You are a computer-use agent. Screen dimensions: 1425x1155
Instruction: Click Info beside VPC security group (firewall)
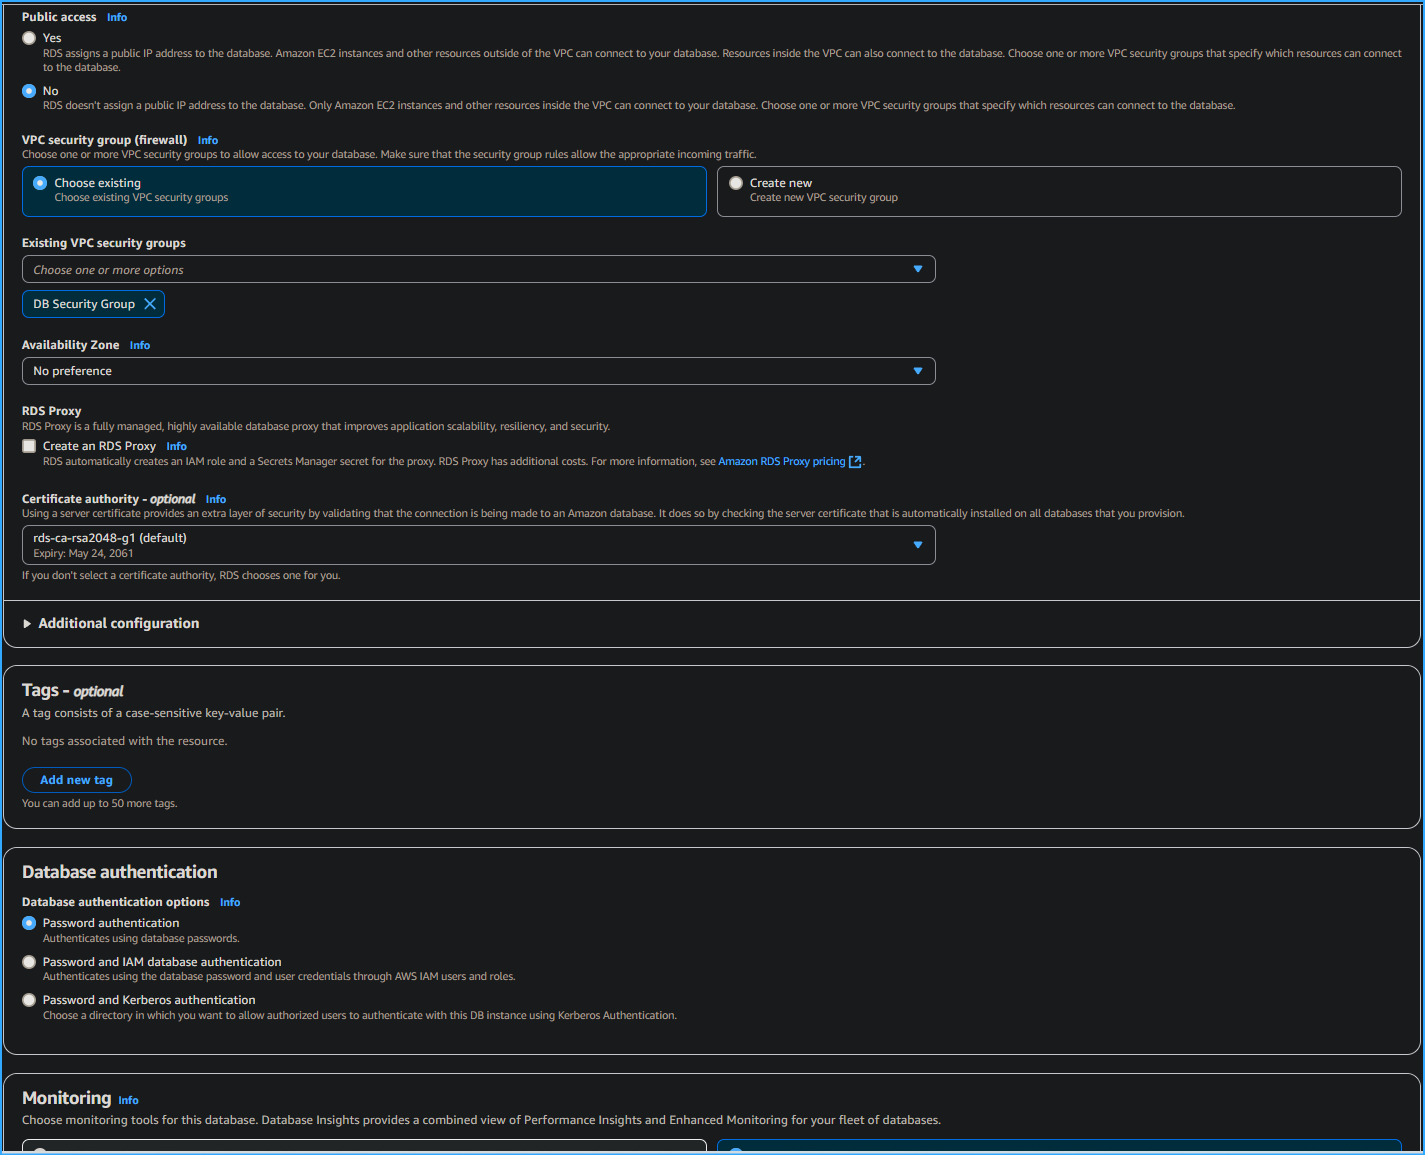(x=207, y=140)
